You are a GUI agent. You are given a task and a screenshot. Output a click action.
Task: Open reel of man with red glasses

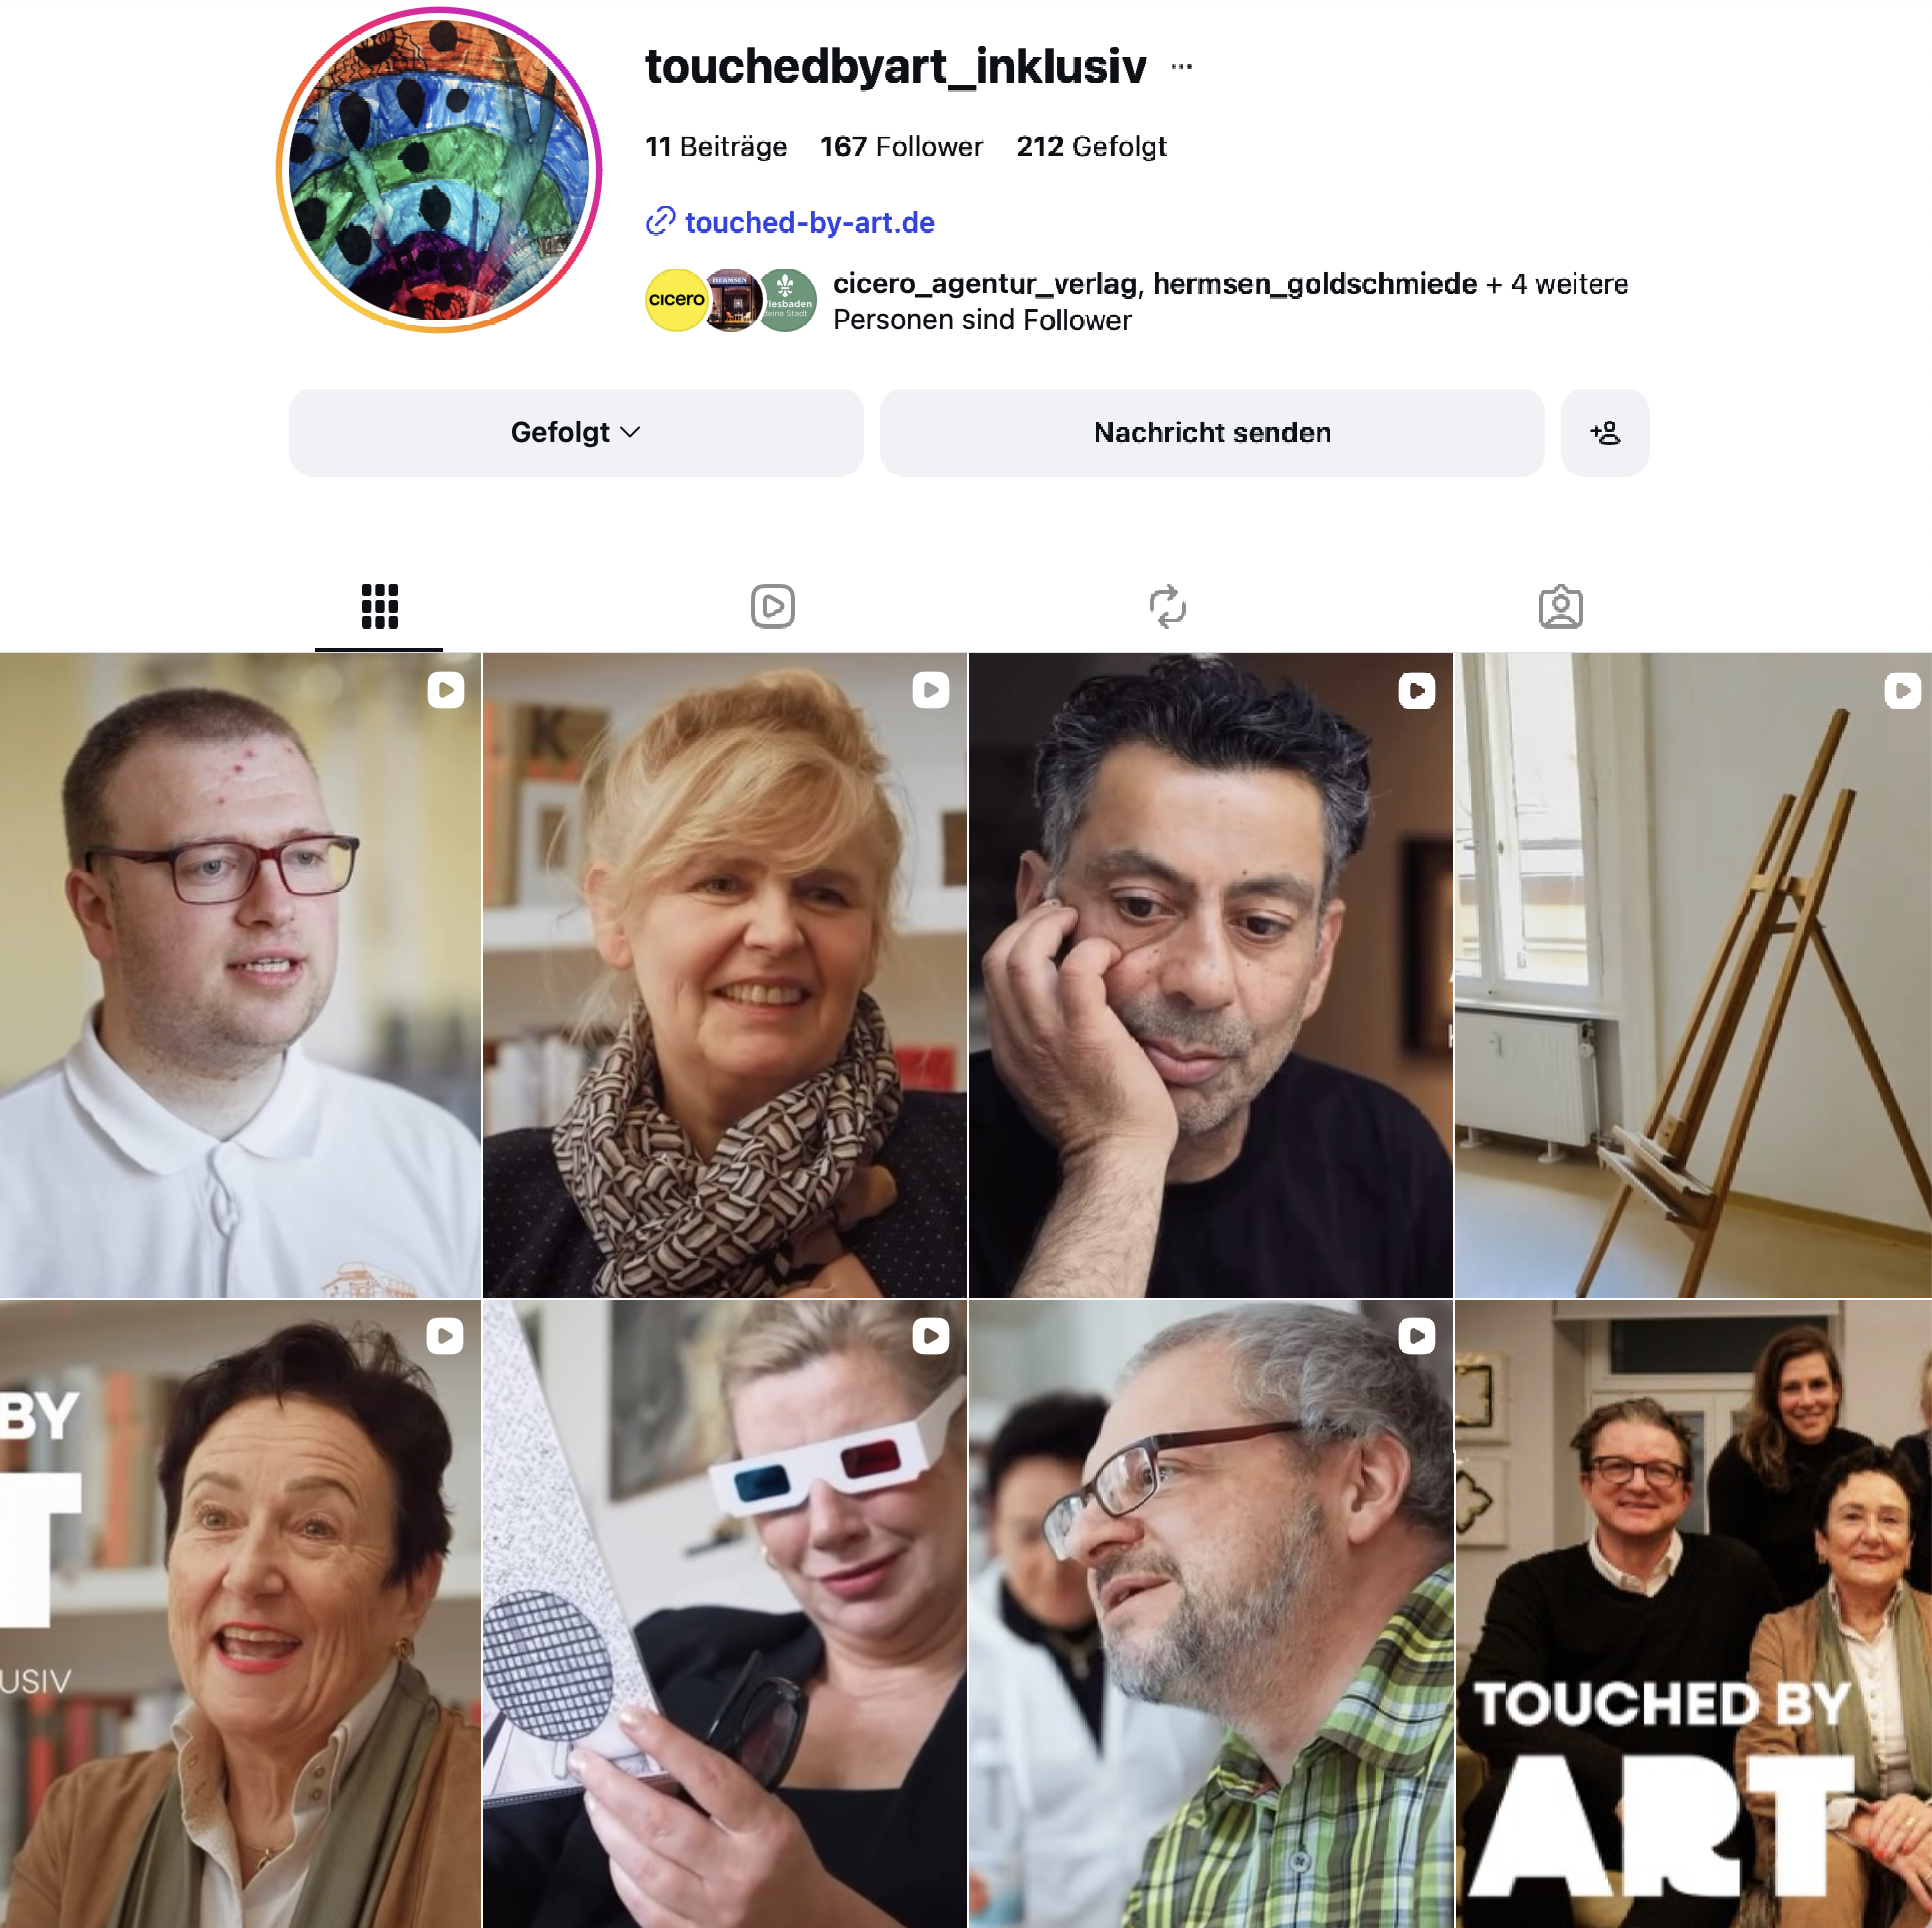coord(240,975)
